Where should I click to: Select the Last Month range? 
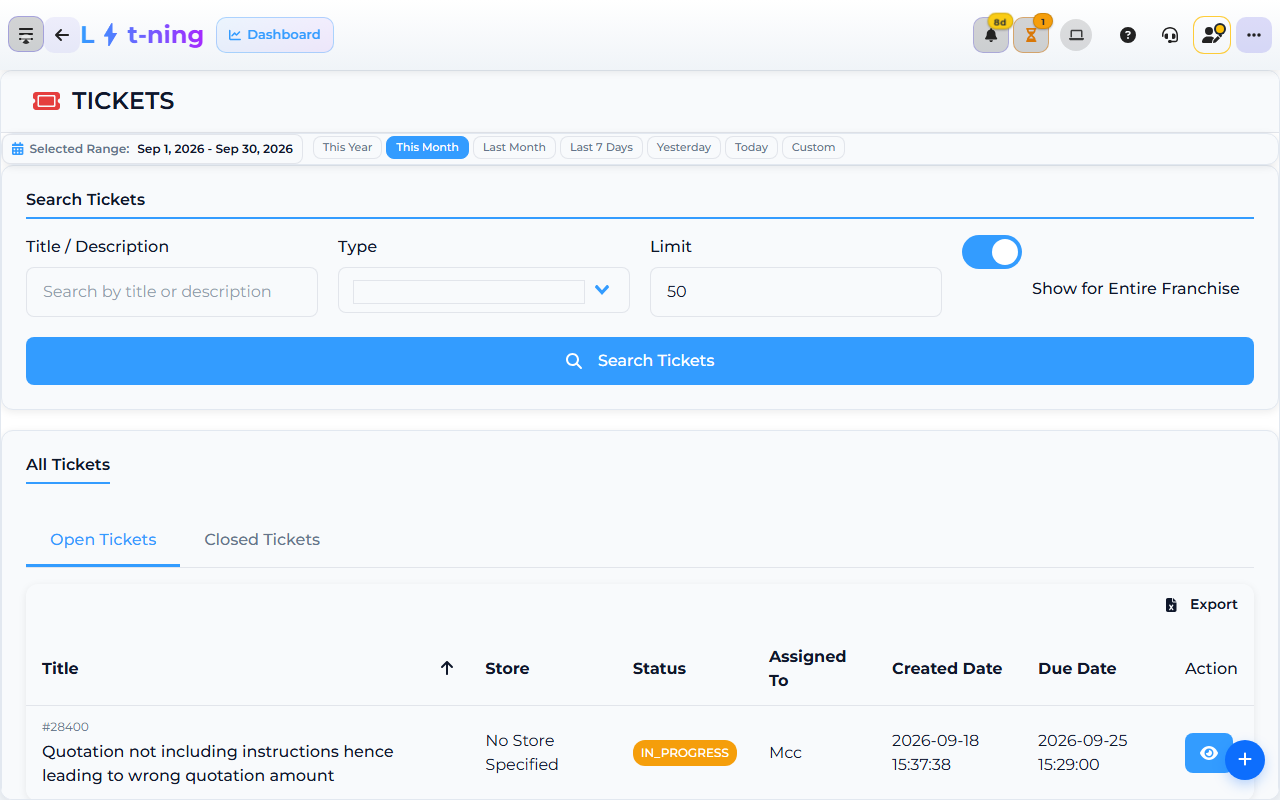point(514,148)
